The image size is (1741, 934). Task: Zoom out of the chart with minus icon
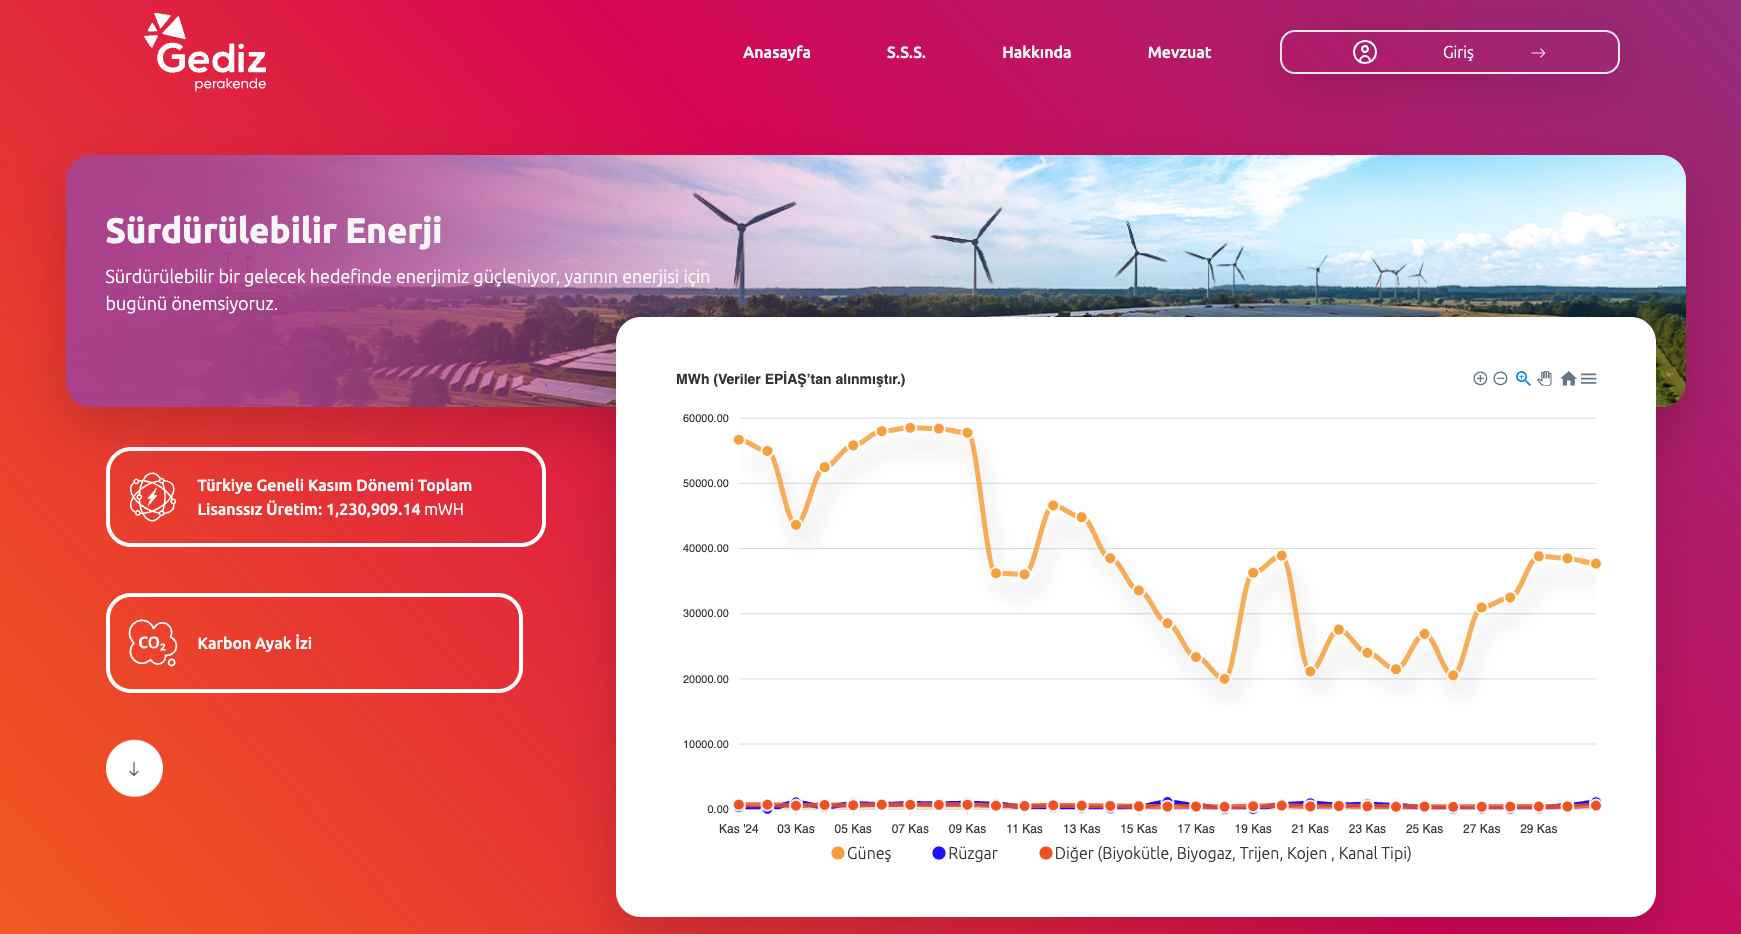1500,378
